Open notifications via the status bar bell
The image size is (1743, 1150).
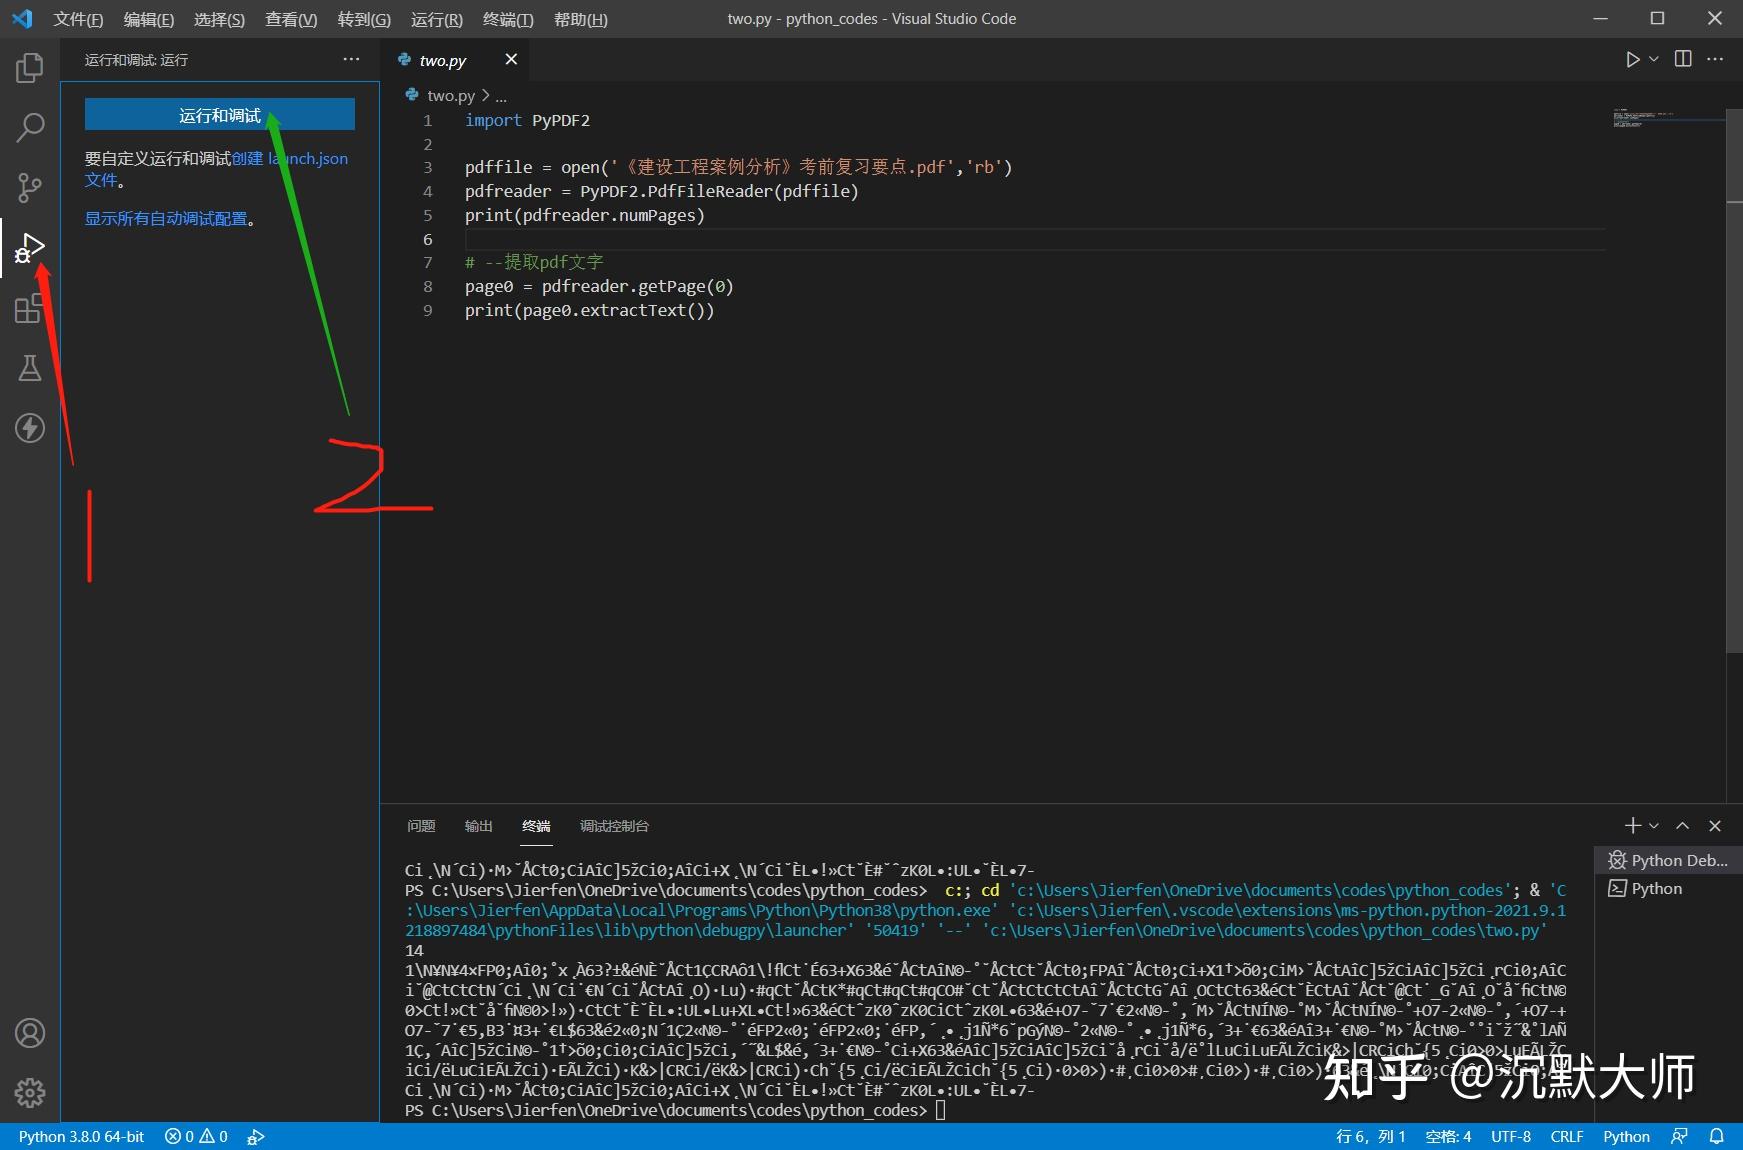(1718, 1136)
